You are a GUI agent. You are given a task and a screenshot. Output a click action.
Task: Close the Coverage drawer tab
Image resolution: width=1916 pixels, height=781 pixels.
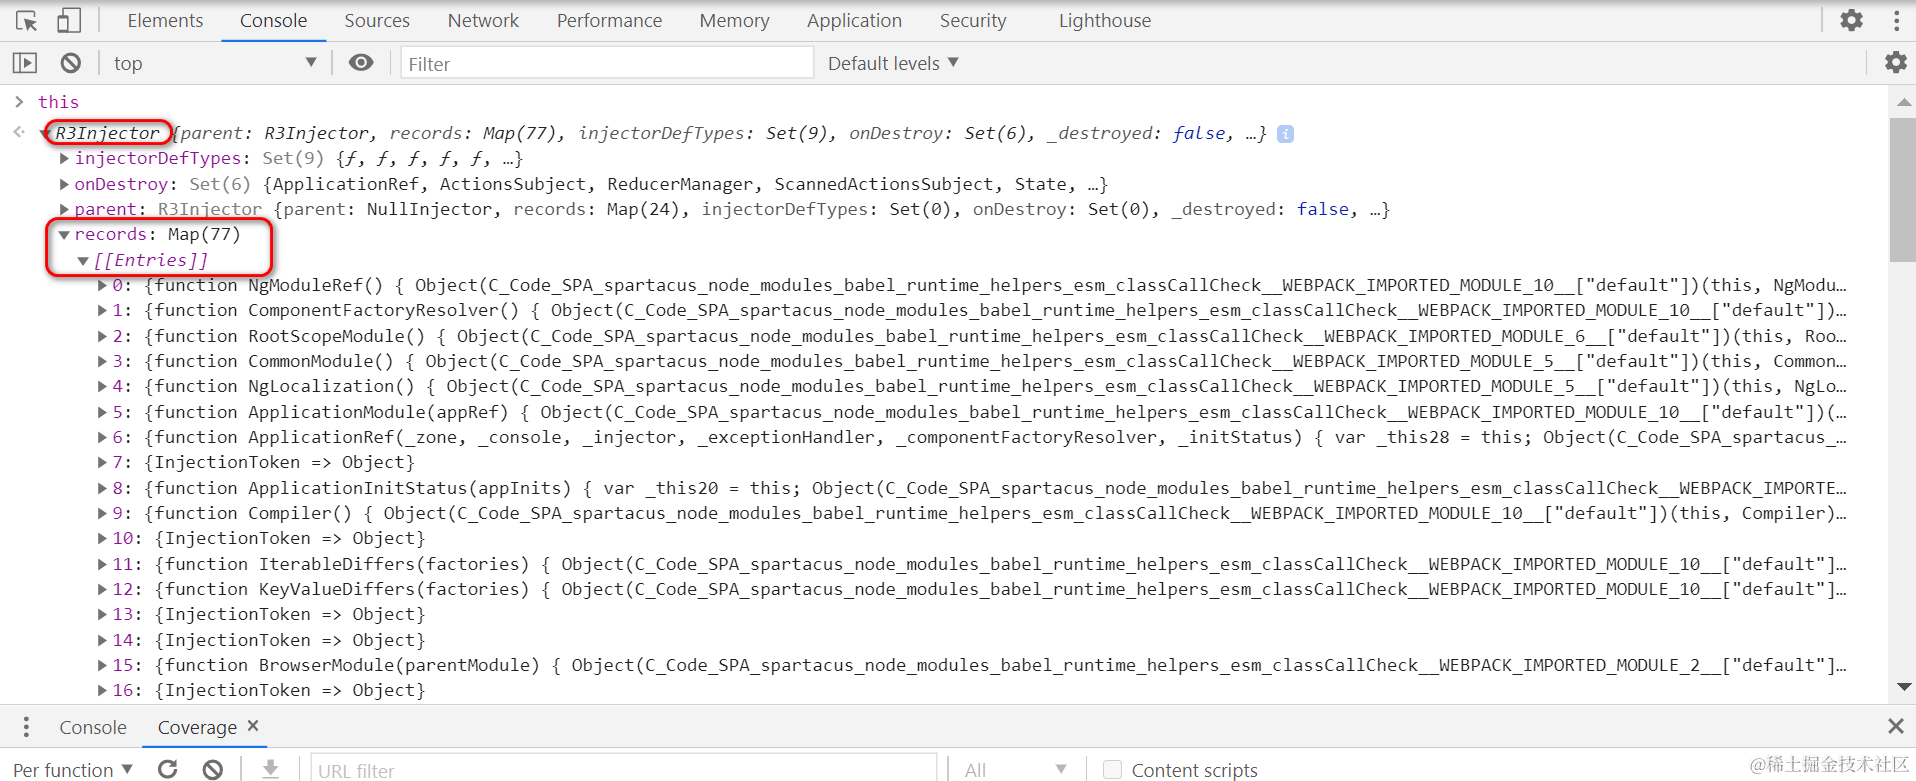[x=253, y=726]
